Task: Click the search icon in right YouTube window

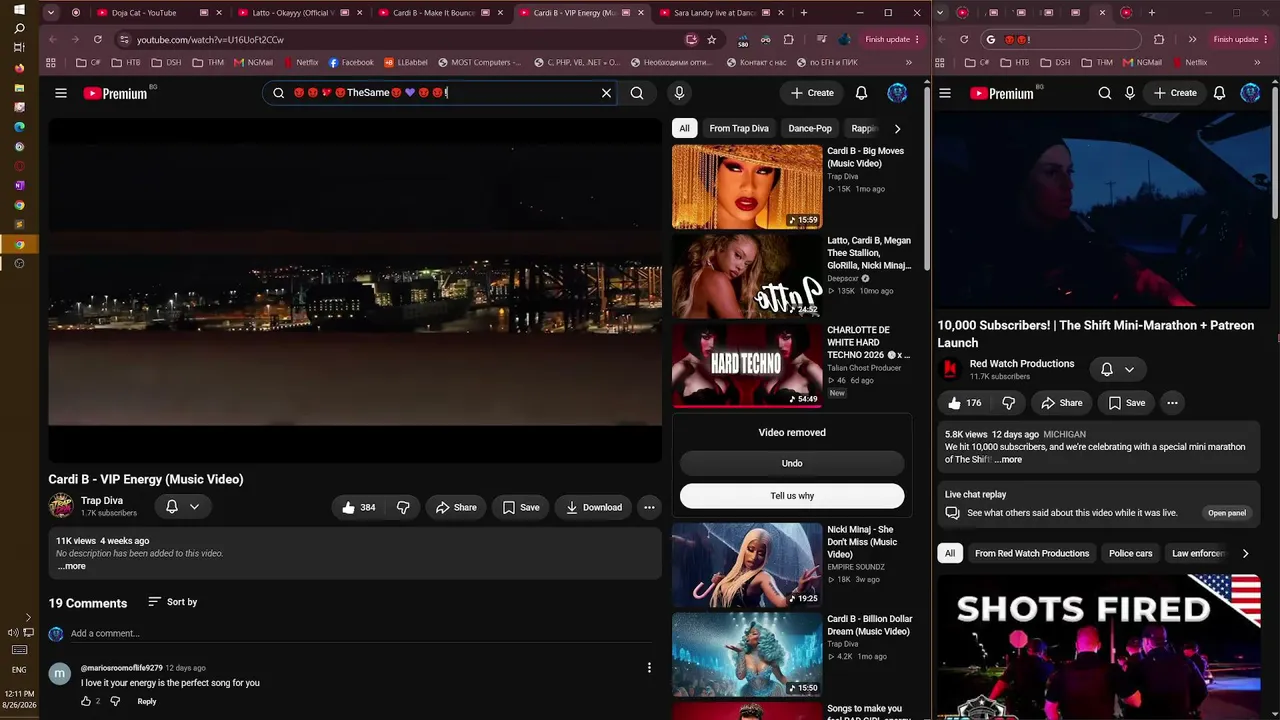Action: click(1105, 93)
